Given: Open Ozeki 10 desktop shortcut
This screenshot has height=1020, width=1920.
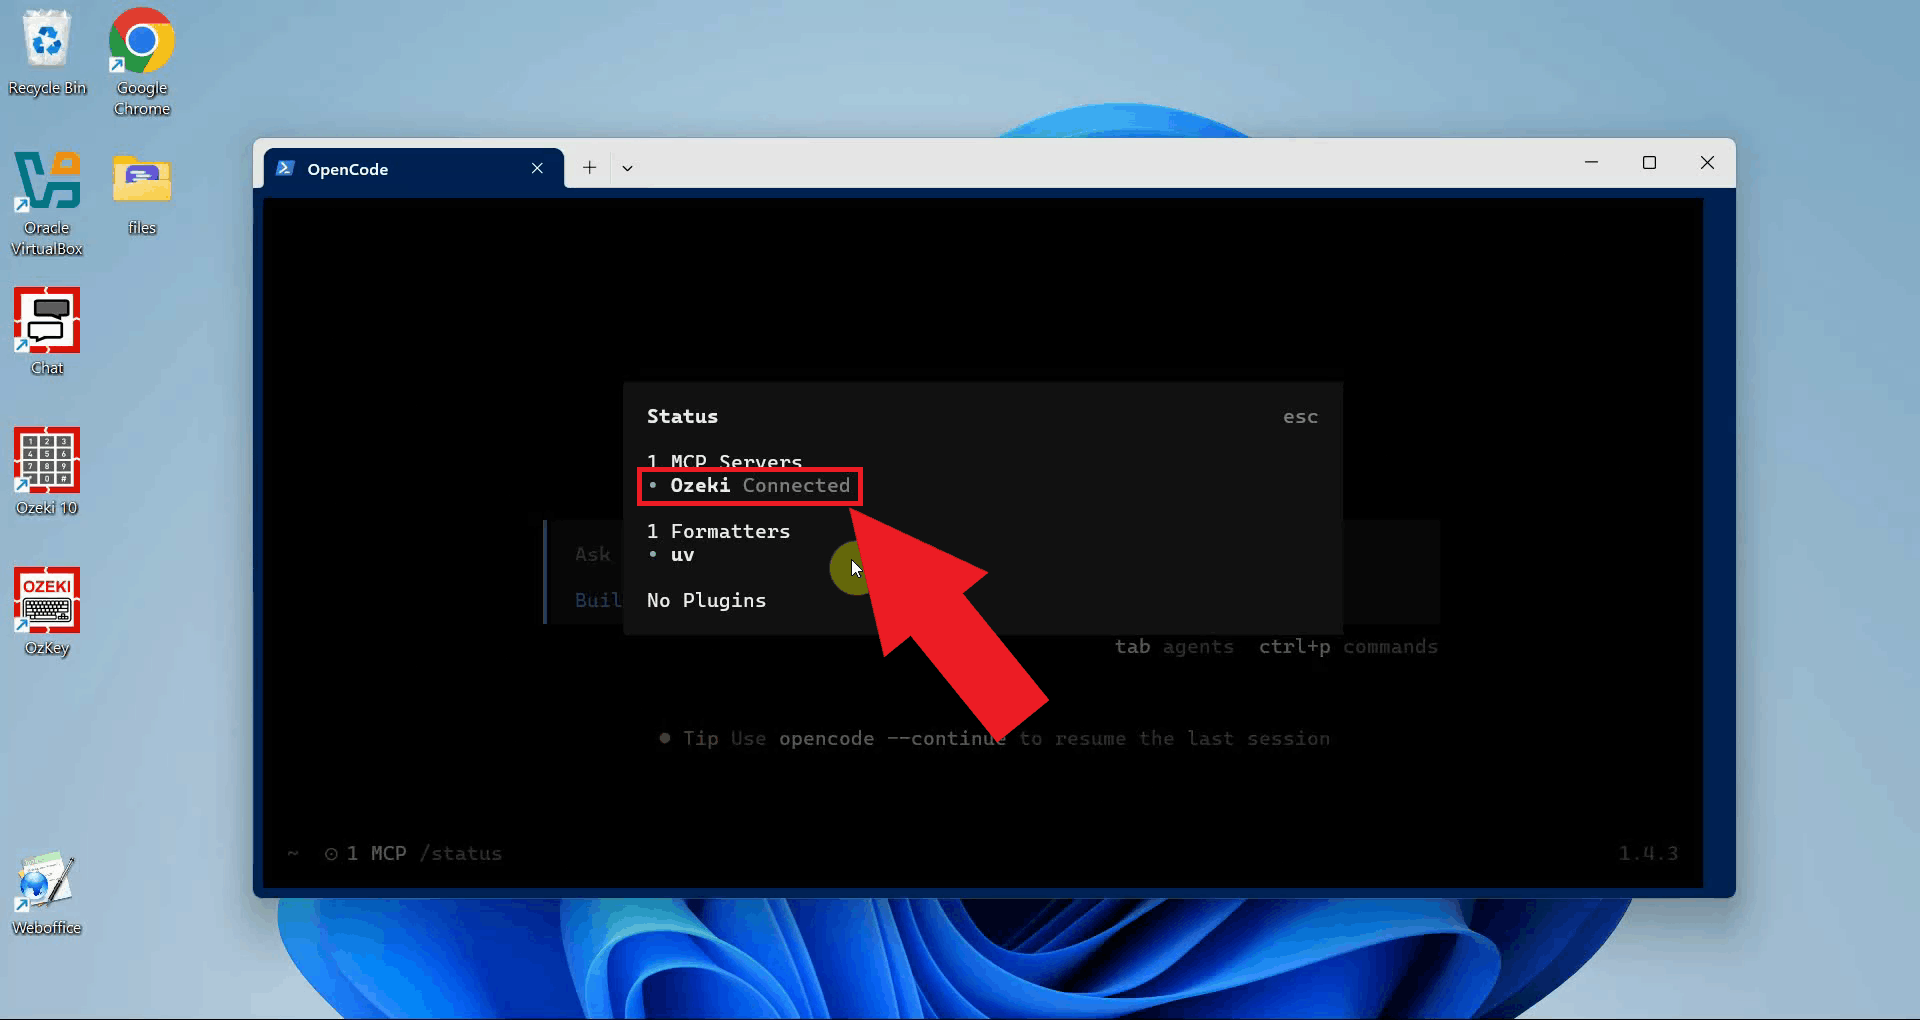Looking at the screenshot, I should 47,471.
